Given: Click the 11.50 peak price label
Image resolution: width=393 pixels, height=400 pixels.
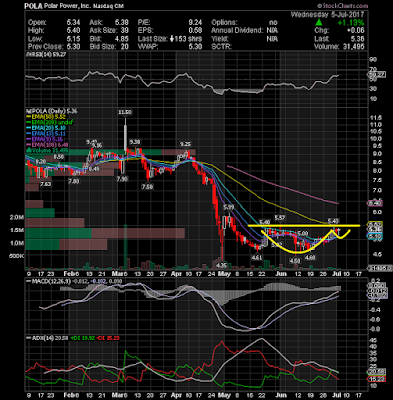Looking at the screenshot, I should coord(125,112).
